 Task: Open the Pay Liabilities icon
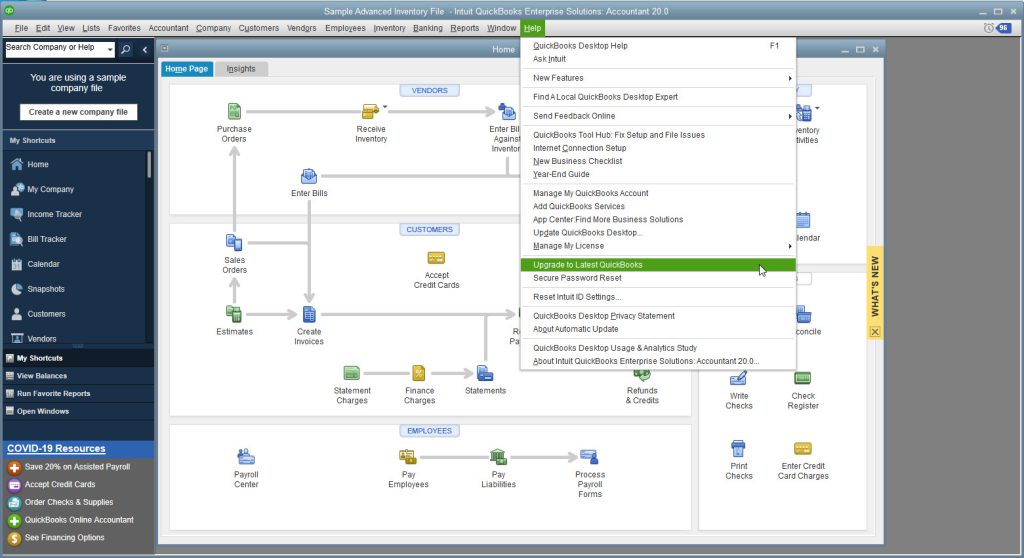[x=498, y=457]
